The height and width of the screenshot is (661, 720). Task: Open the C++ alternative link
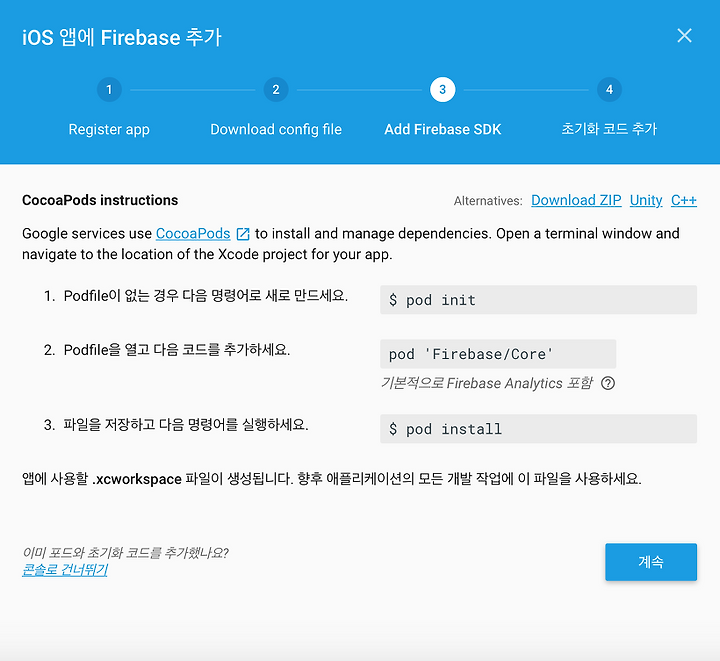click(x=684, y=200)
